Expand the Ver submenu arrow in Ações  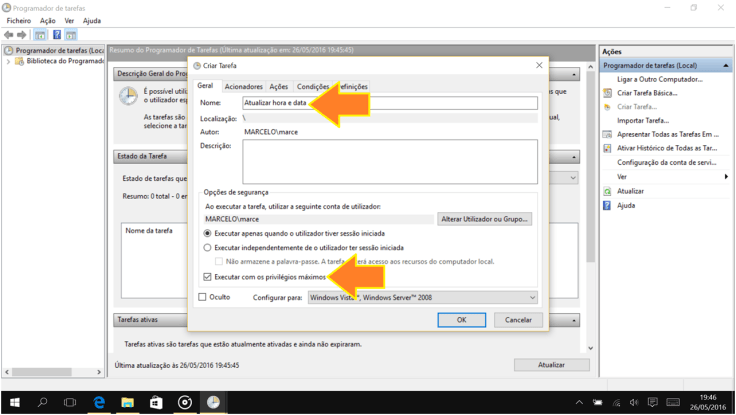726,177
